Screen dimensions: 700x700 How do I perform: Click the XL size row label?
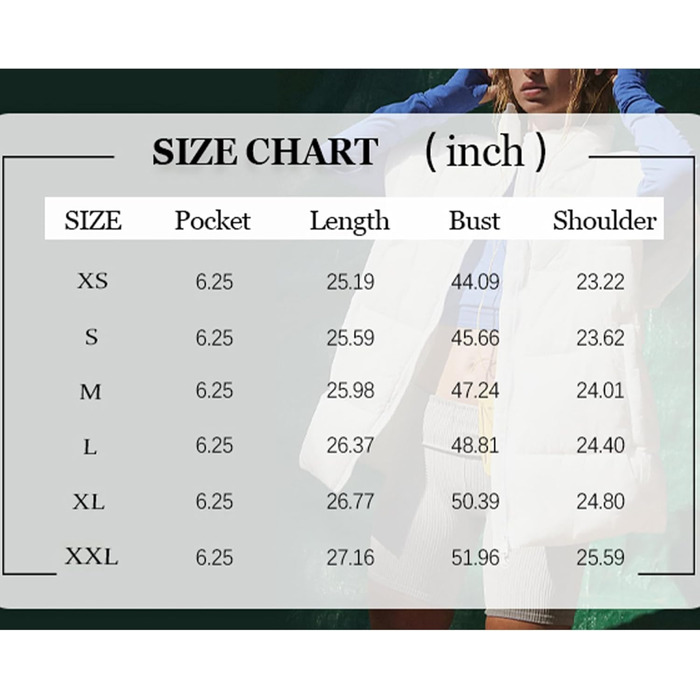89,502
